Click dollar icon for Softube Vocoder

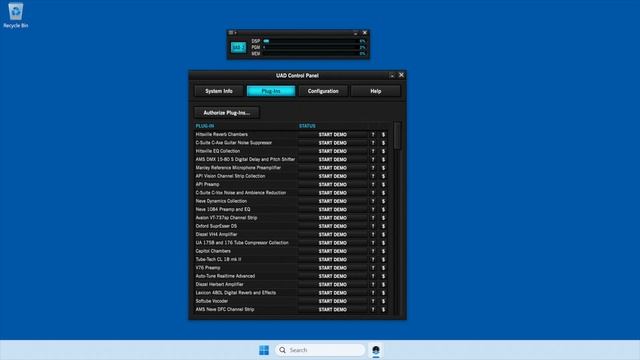[x=383, y=301]
